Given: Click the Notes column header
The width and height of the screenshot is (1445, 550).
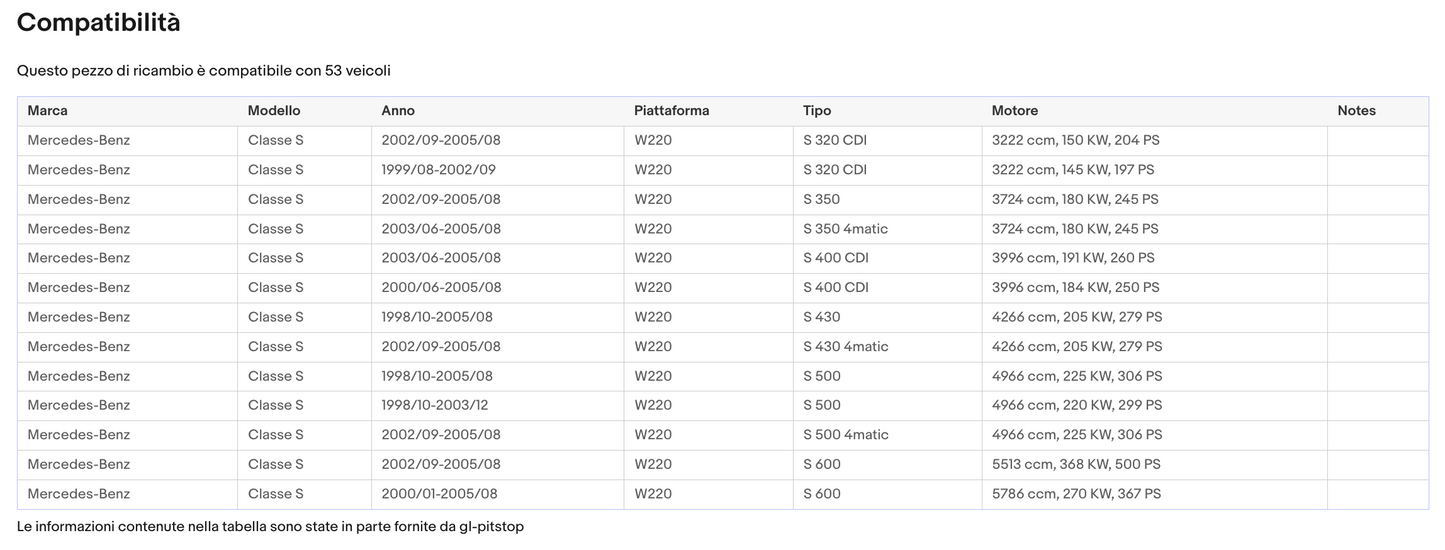Looking at the screenshot, I should (1356, 111).
